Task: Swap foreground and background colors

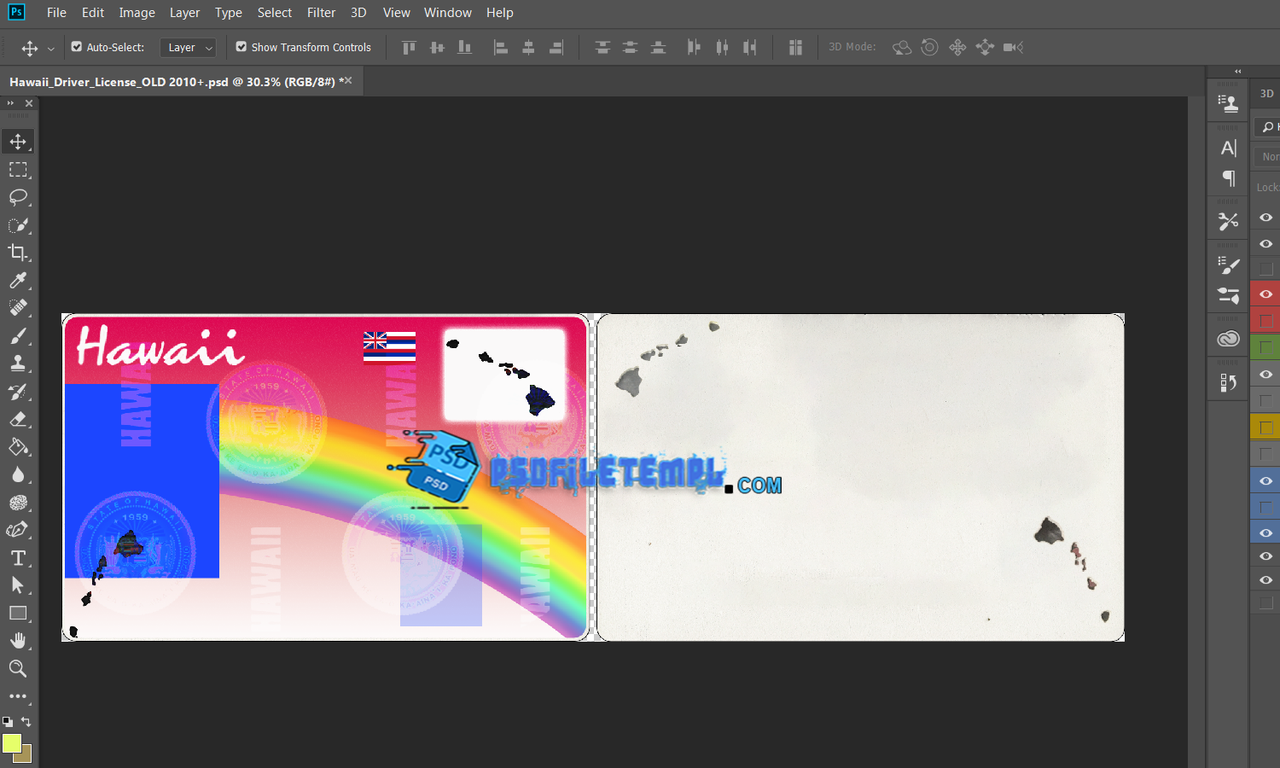Action: coord(26,721)
